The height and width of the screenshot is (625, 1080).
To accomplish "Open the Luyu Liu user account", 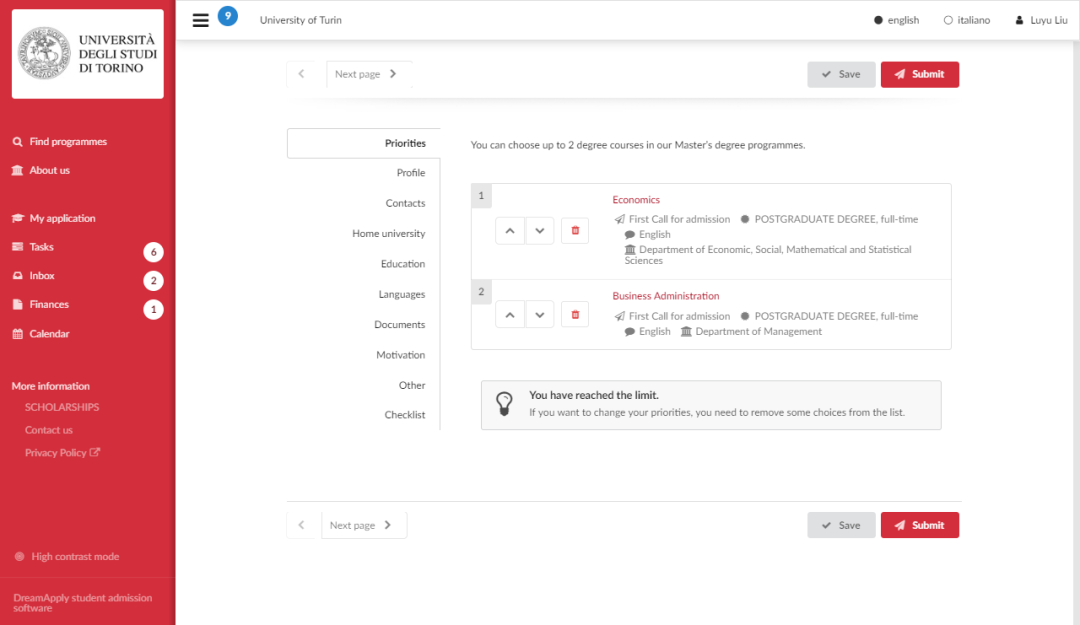I will 1041,20.
